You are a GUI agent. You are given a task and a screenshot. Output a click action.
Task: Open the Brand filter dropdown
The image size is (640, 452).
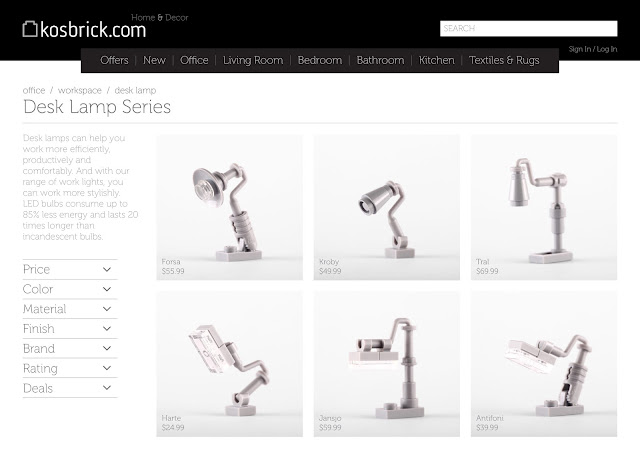pos(70,349)
